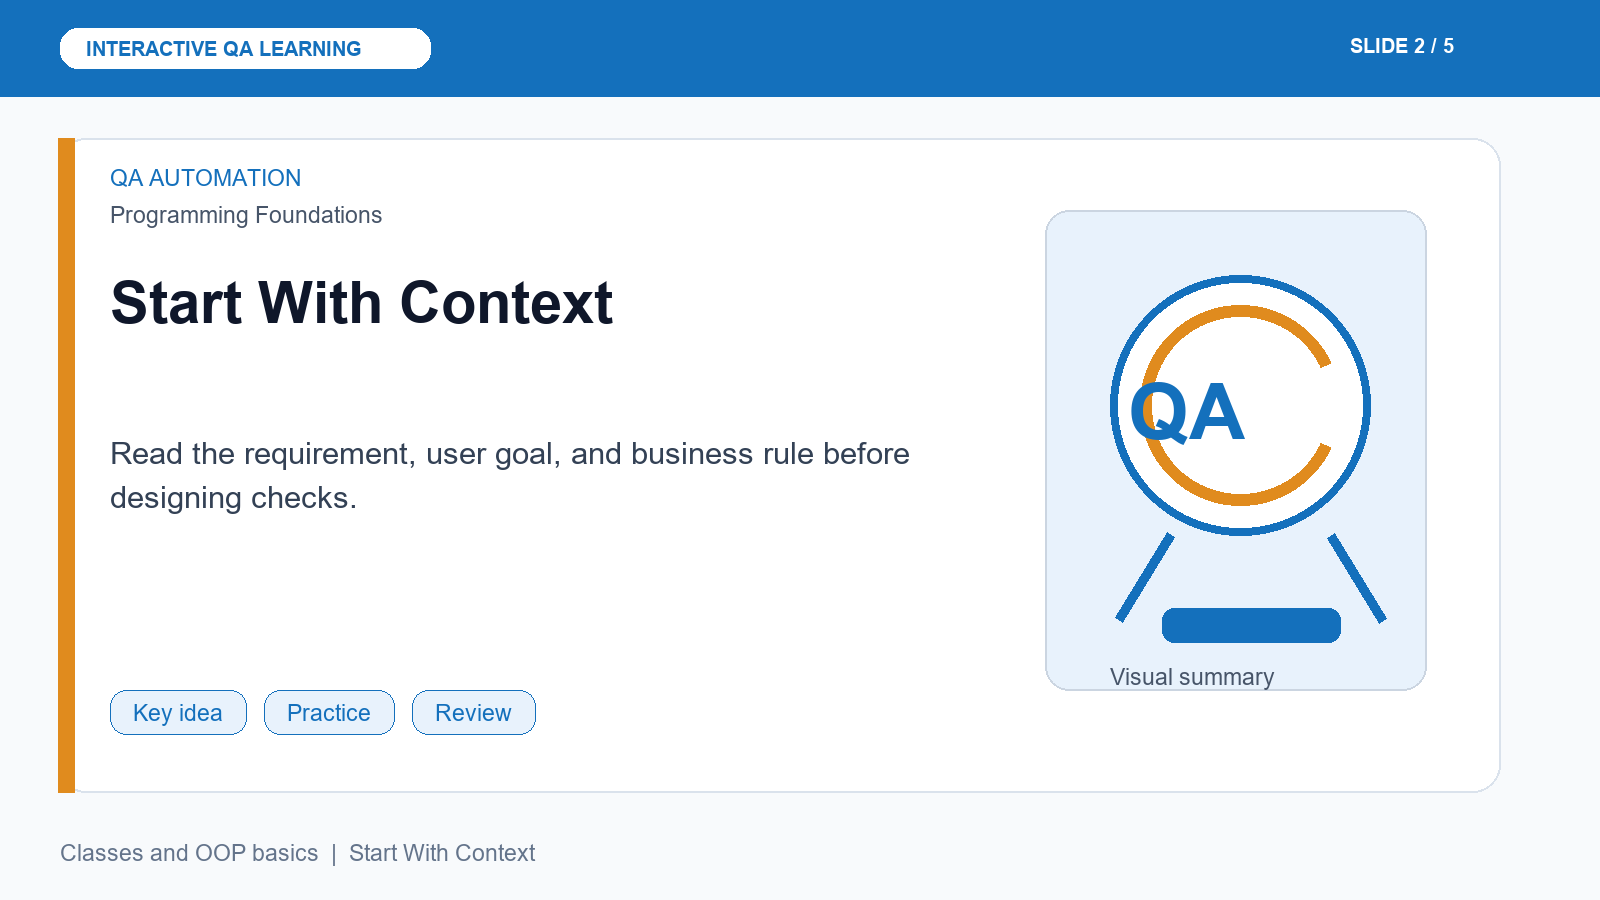1600x900 pixels.
Task: Click the QA magnifier circle icon
Action: (x=1240, y=405)
